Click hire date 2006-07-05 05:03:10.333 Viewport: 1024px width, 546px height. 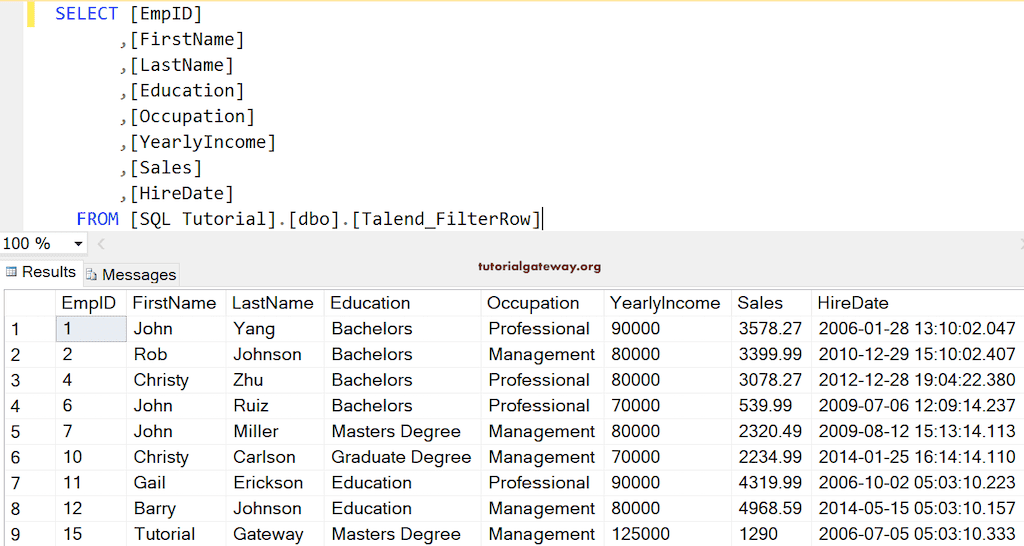(x=918, y=534)
